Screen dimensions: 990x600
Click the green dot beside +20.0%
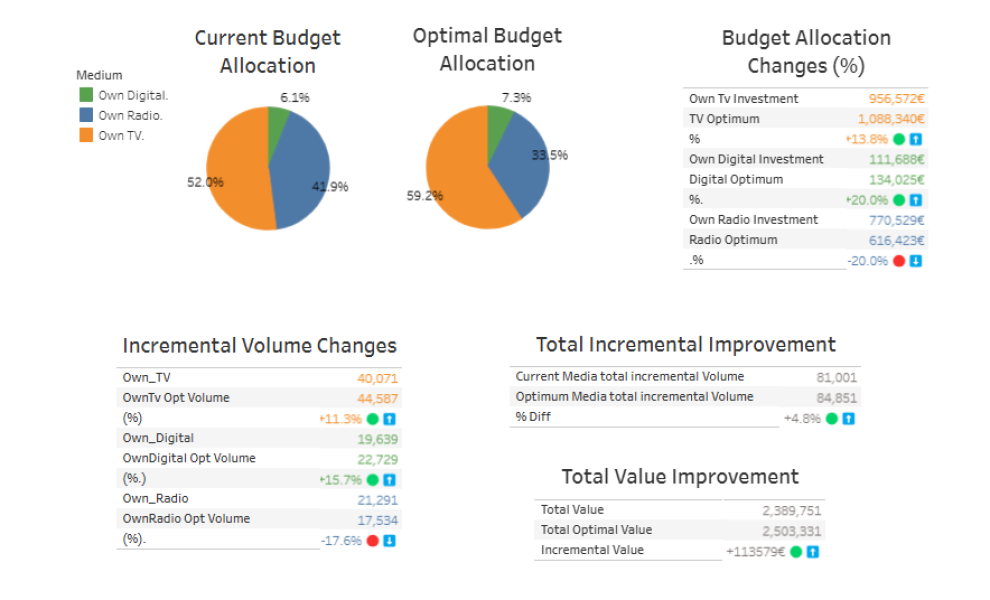click(x=899, y=200)
